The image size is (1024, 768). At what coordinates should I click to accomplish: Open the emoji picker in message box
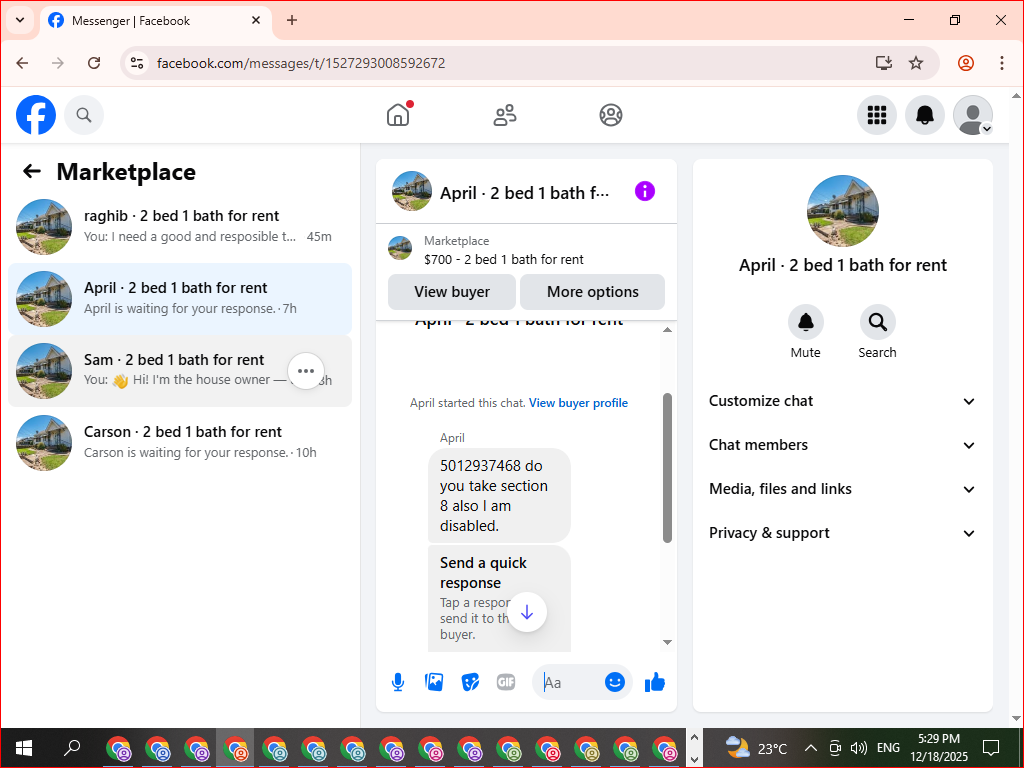click(615, 682)
